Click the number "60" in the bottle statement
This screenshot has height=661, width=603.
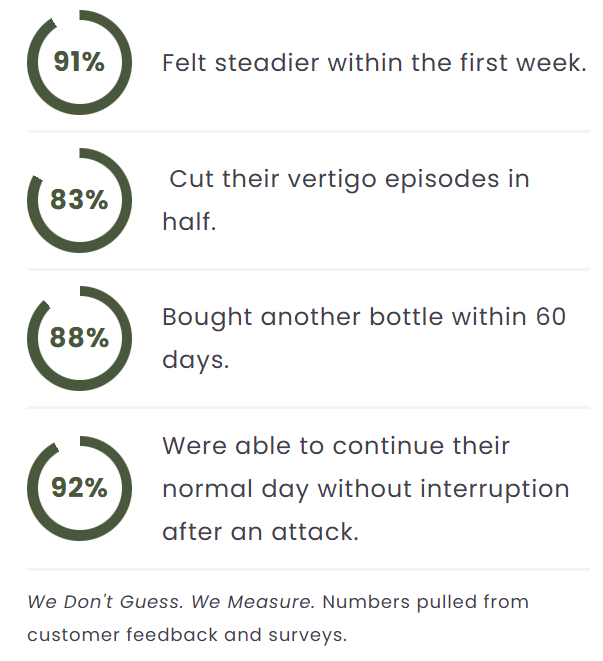(x=549, y=317)
